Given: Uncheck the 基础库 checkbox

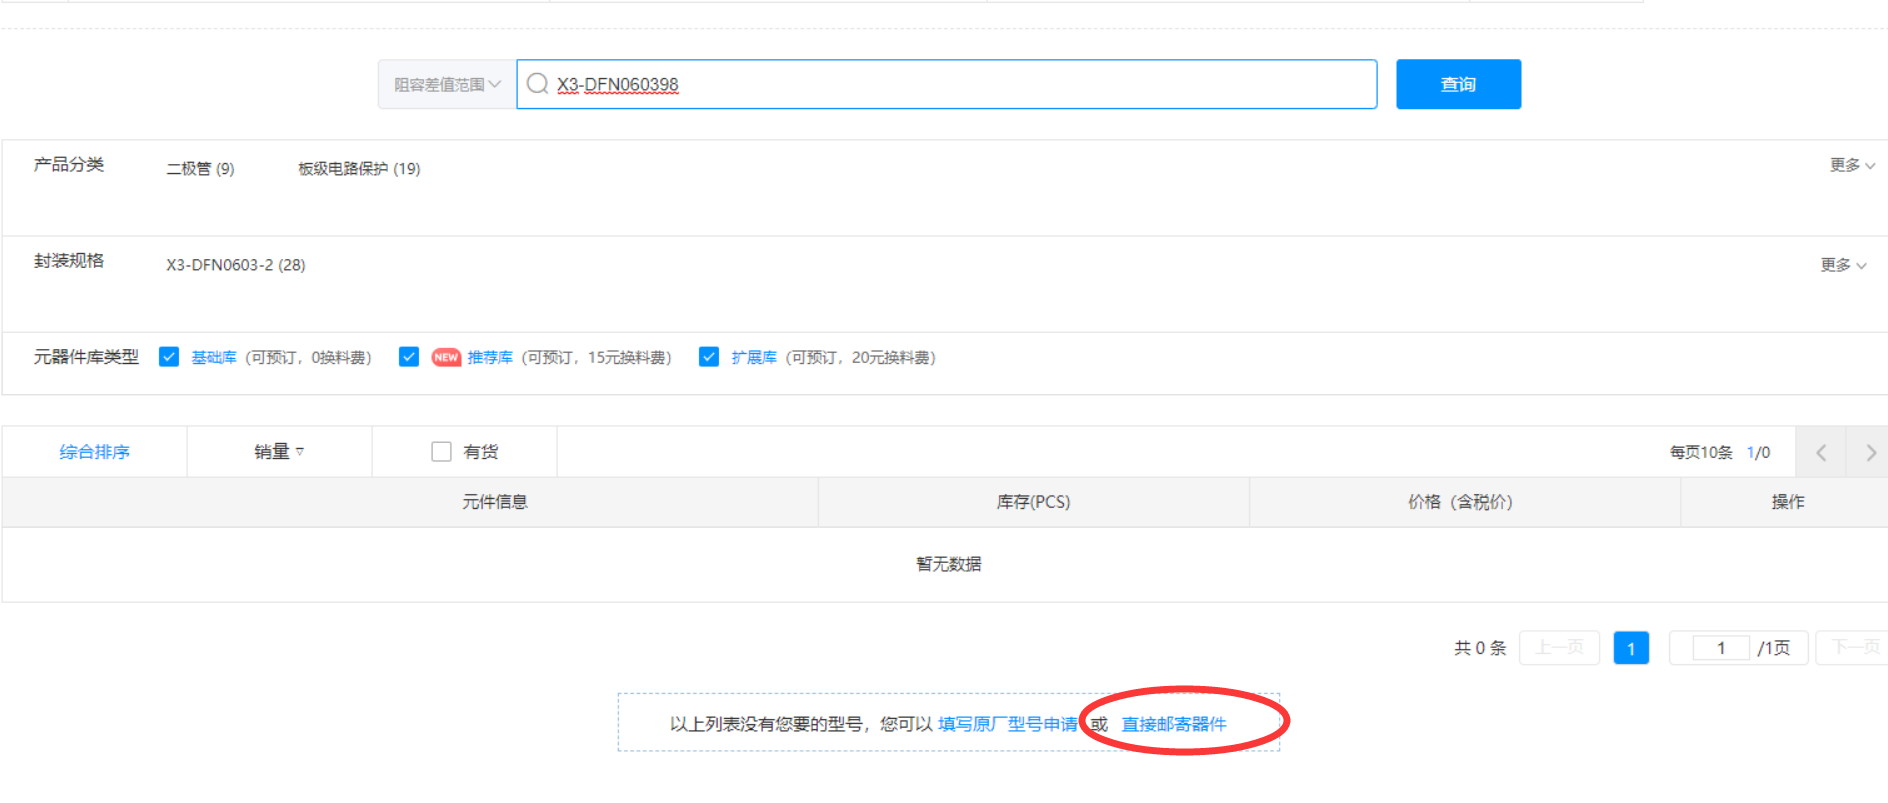Looking at the screenshot, I should pos(169,357).
